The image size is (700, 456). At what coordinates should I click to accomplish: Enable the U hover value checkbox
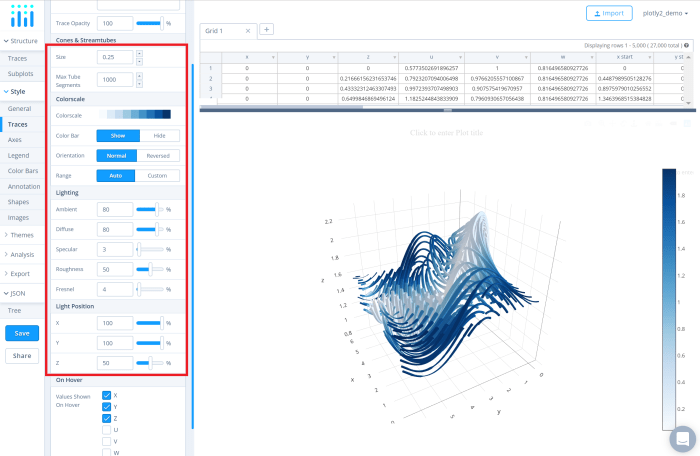tap(106, 430)
